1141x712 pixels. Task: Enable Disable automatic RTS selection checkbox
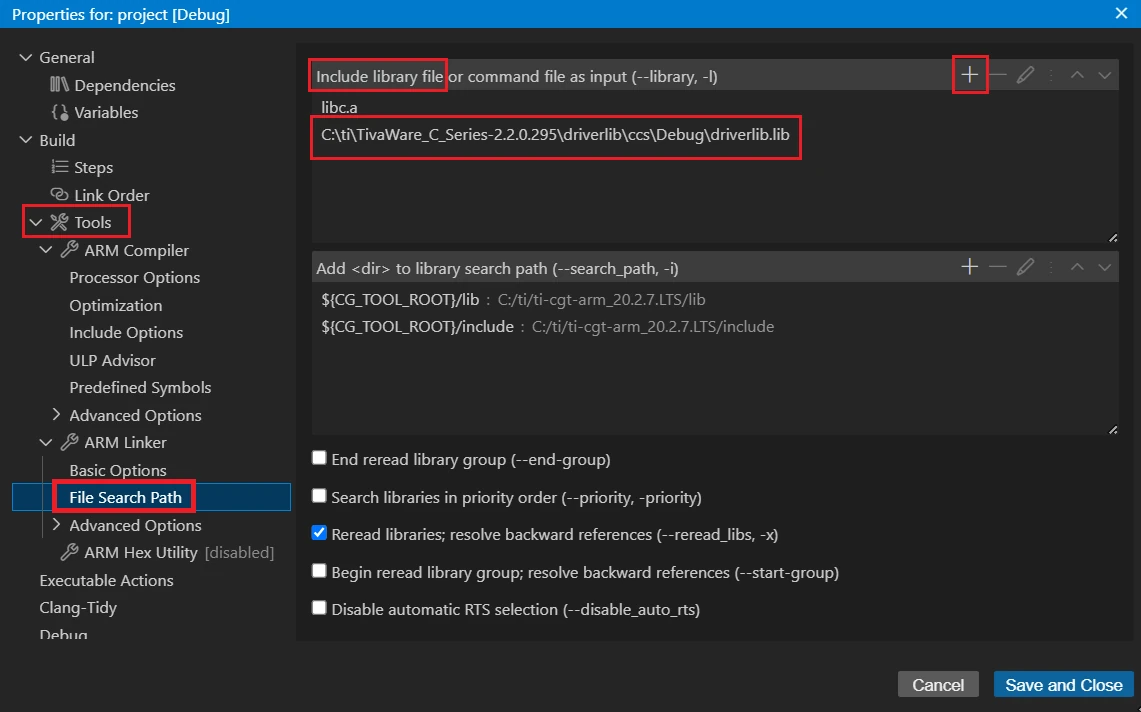tap(319, 607)
